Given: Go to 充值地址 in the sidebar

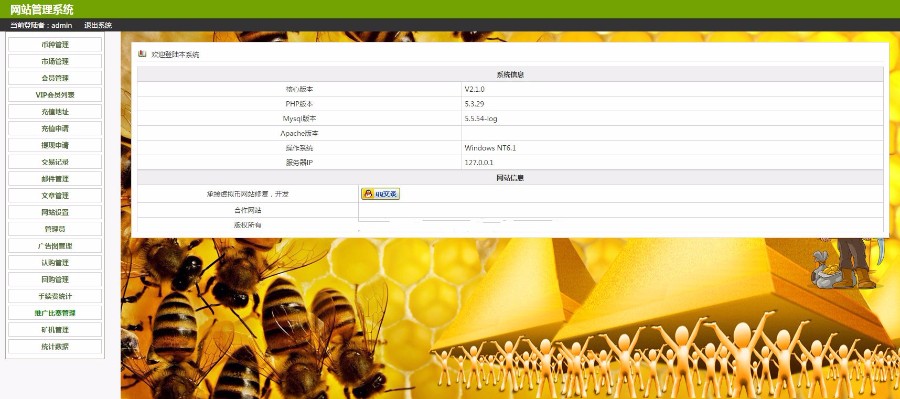Looking at the screenshot, I should pyautogui.click(x=55, y=112).
